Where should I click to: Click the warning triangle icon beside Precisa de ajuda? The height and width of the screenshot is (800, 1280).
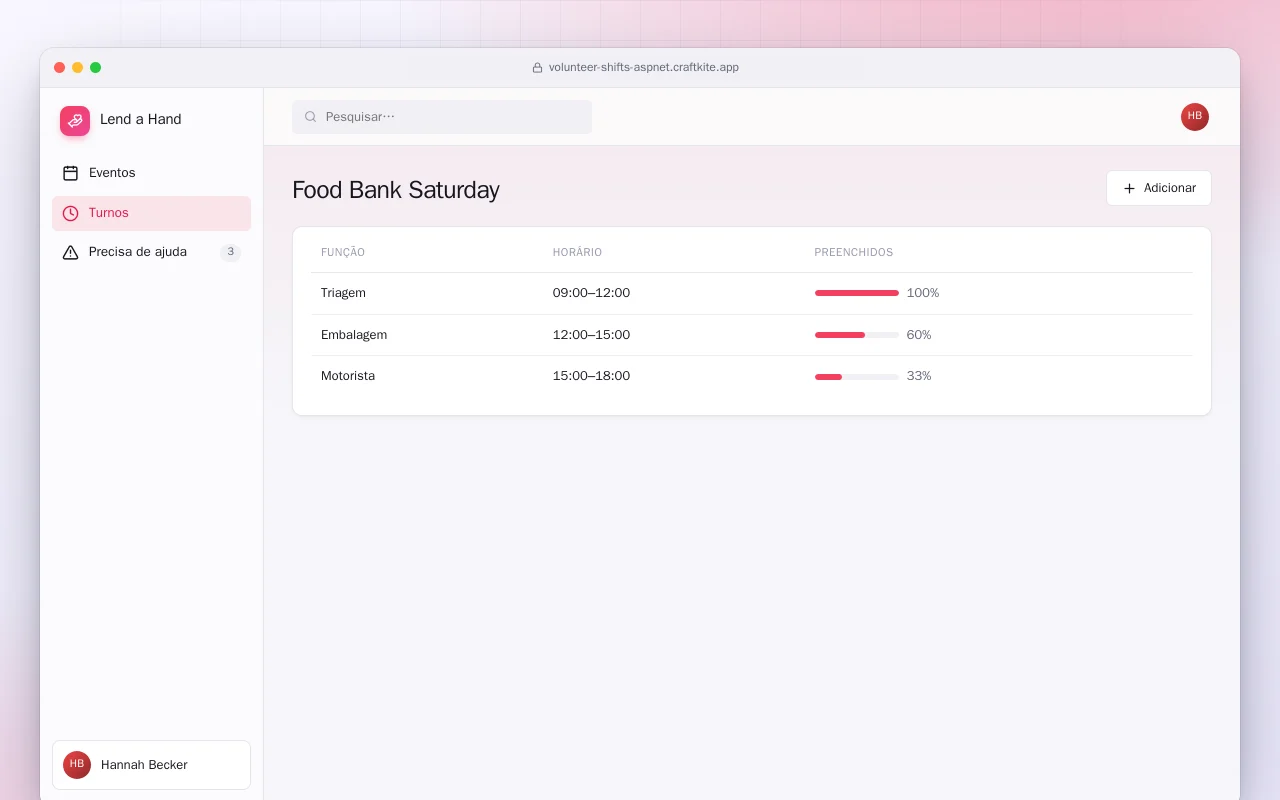pos(70,252)
